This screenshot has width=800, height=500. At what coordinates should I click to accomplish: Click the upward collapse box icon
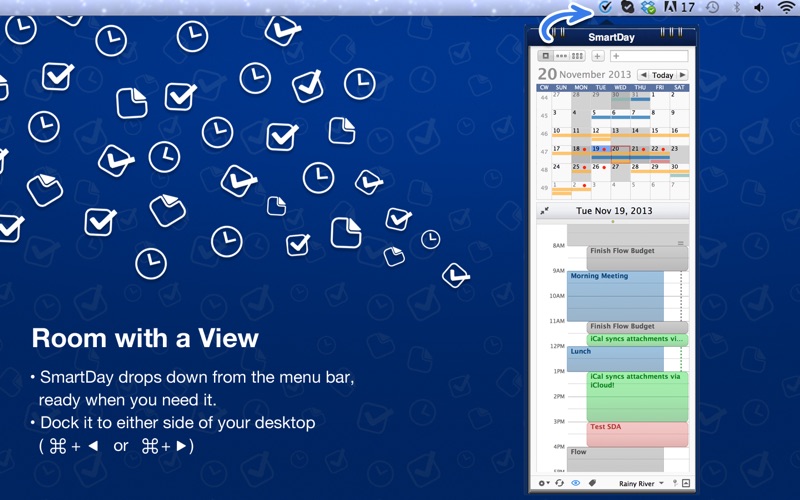(686, 483)
